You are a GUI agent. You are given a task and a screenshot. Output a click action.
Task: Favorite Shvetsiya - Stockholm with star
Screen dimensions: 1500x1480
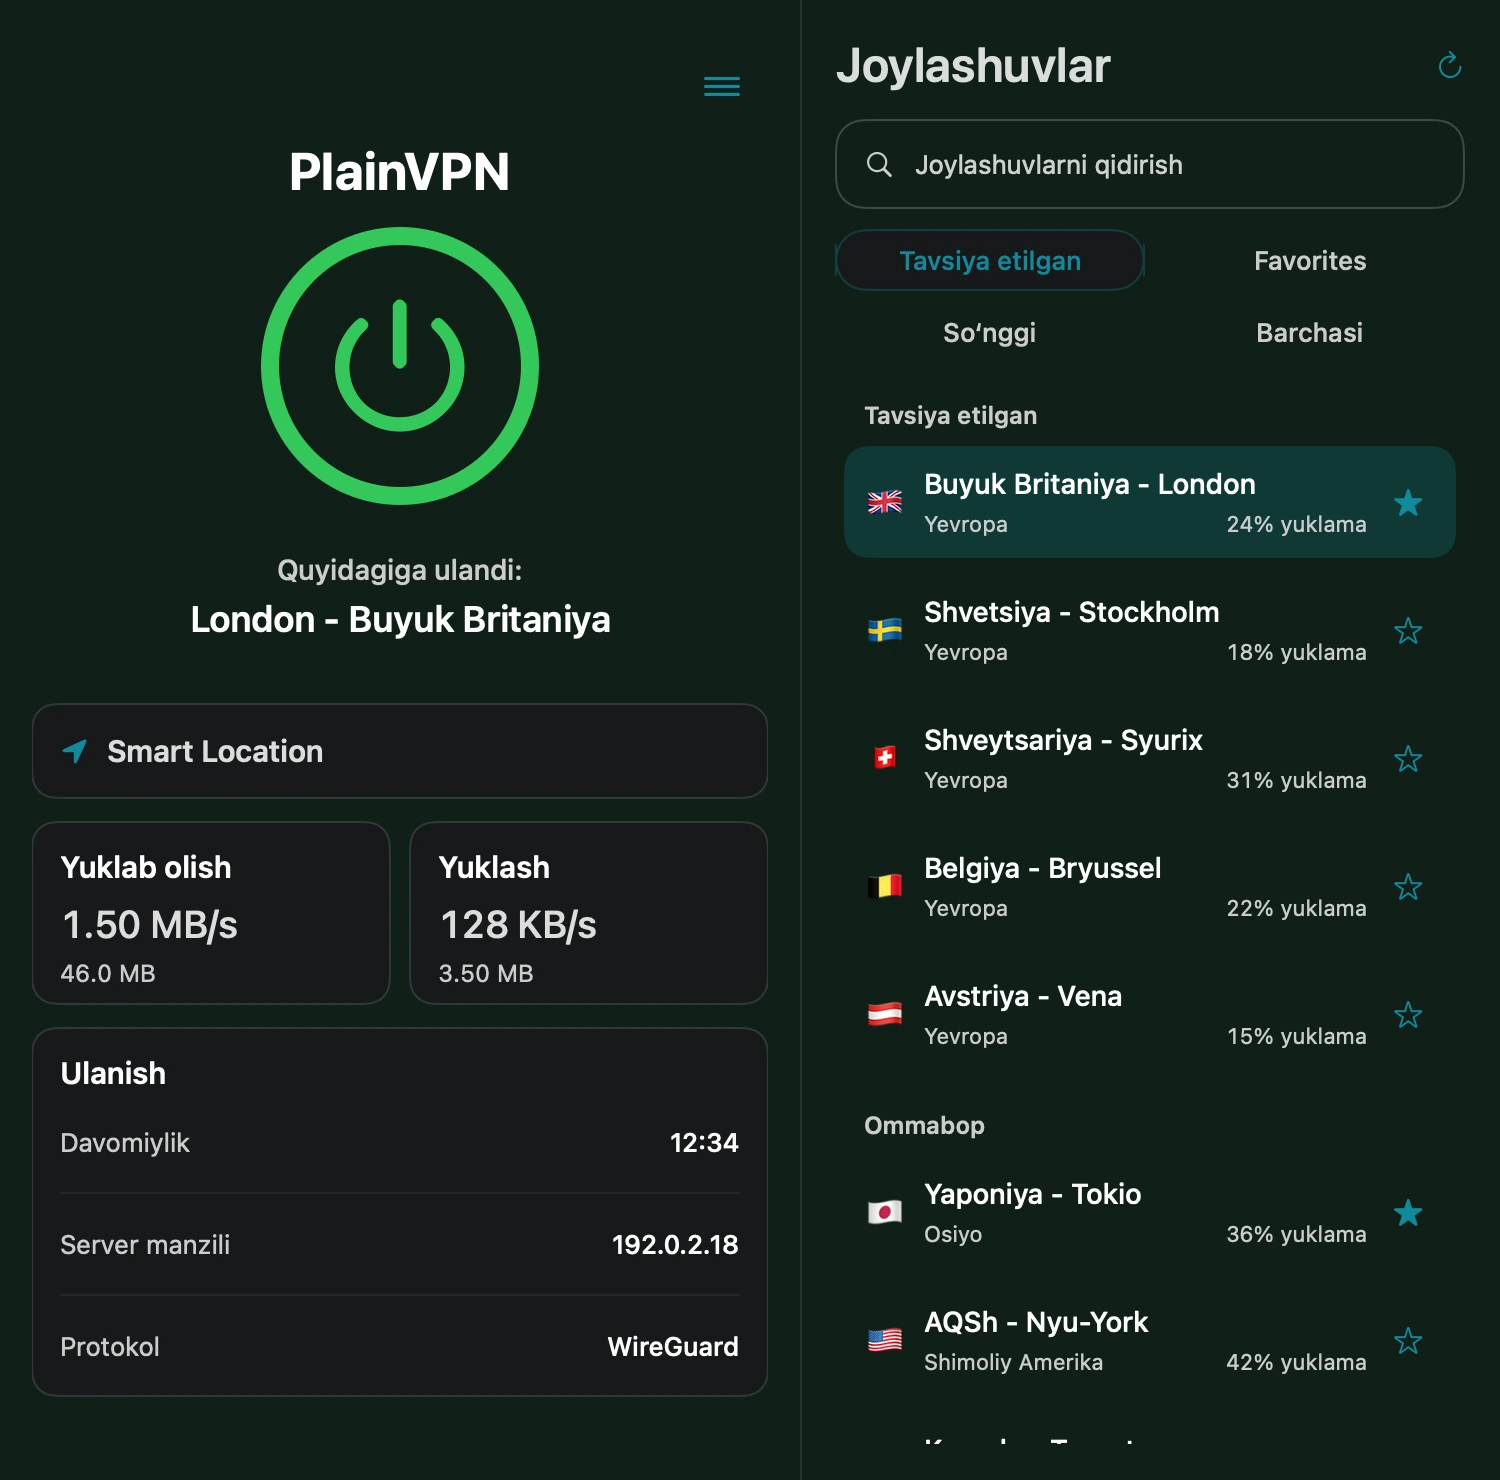(x=1408, y=630)
